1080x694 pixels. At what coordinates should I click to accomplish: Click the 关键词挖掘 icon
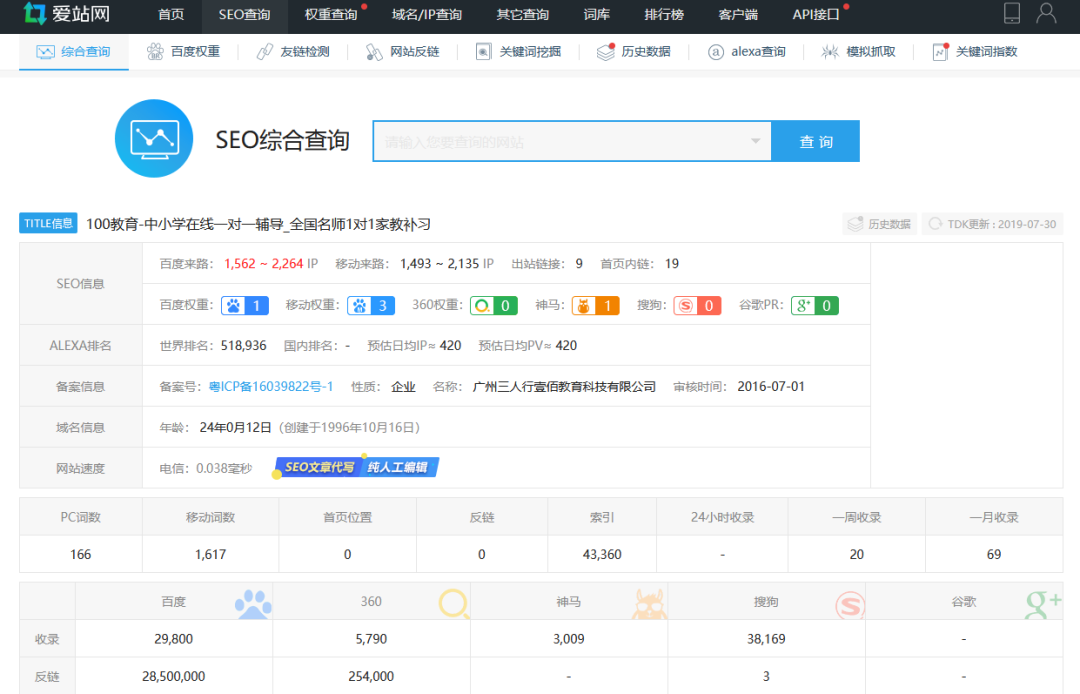tap(484, 52)
